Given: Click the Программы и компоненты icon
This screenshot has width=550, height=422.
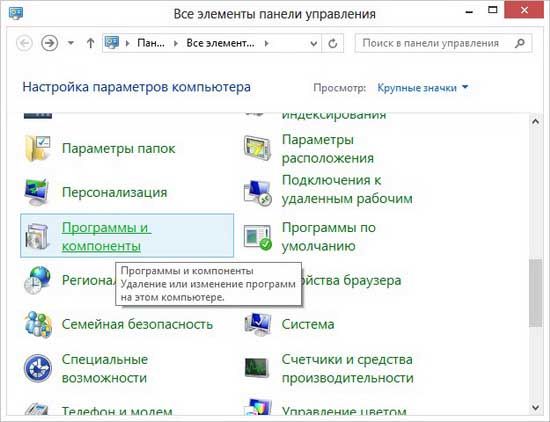Looking at the screenshot, I should point(37,236).
